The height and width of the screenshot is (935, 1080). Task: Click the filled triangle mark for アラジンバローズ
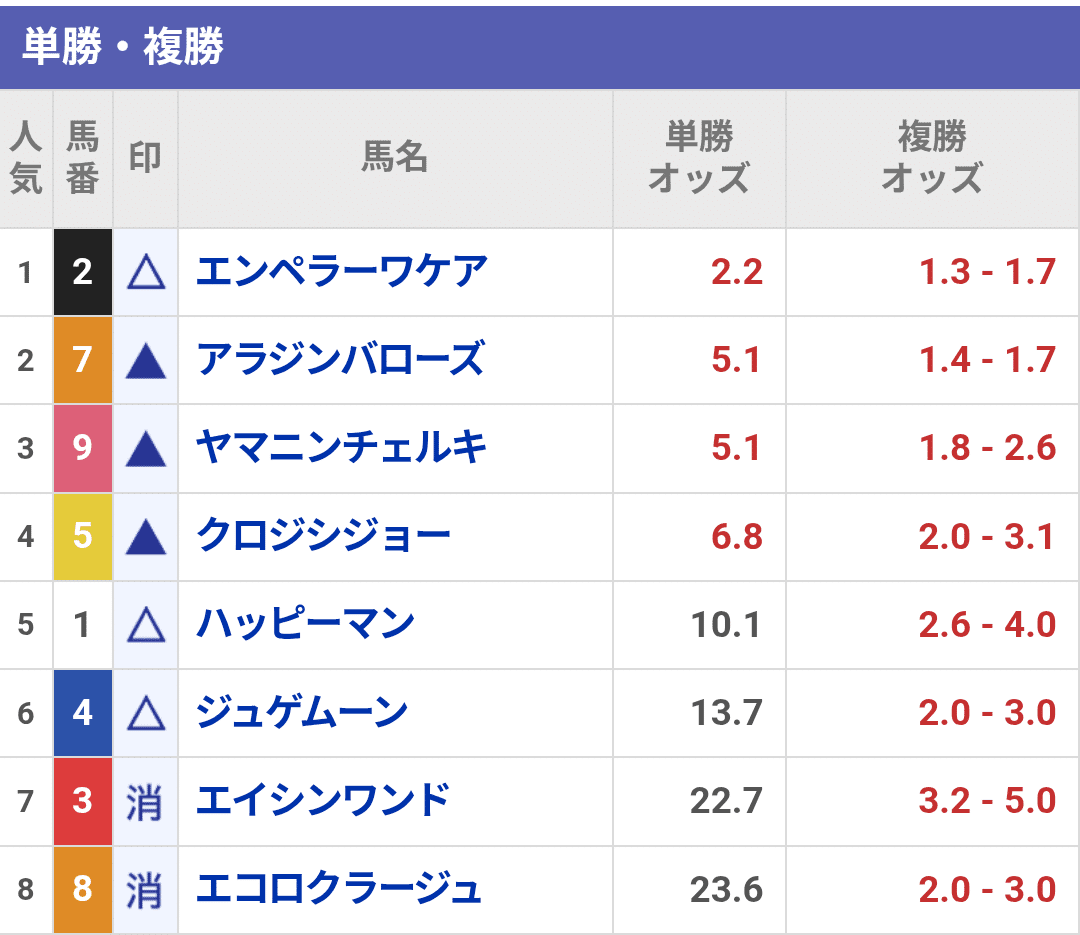coord(146,360)
